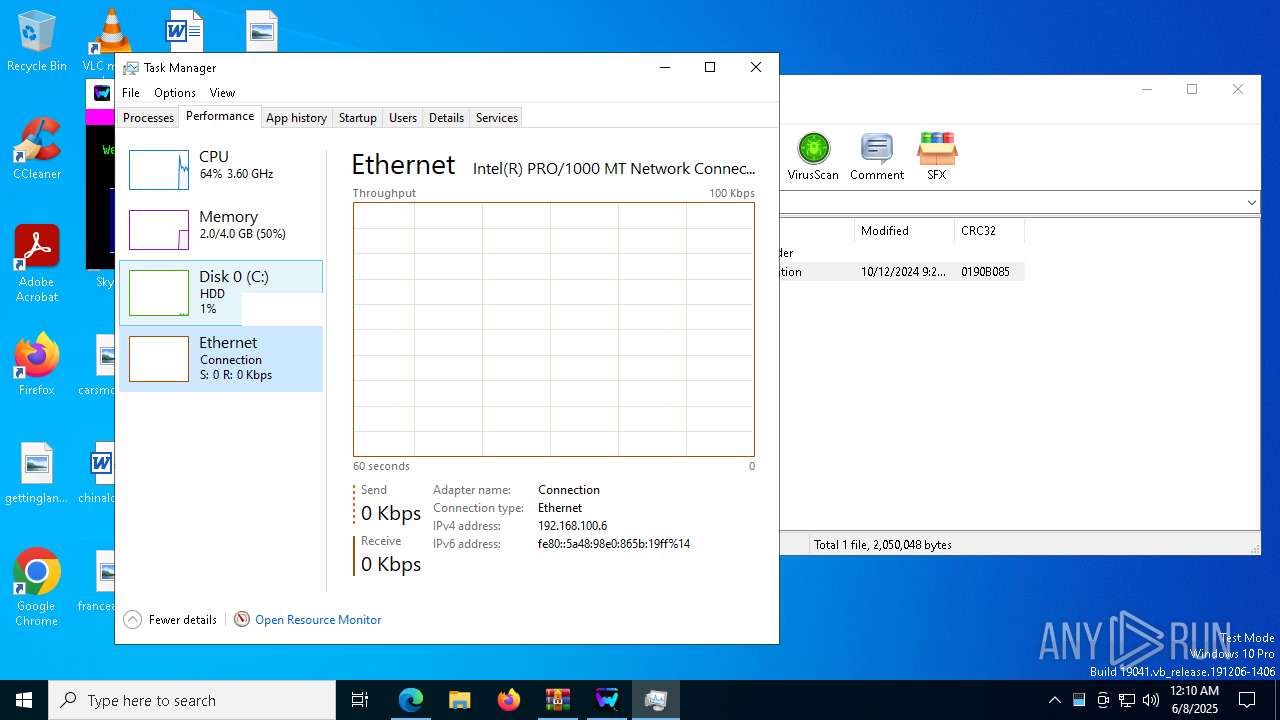Open the View menu in Task Manager
Viewport: 1280px width, 720px height.
tap(222, 93)
